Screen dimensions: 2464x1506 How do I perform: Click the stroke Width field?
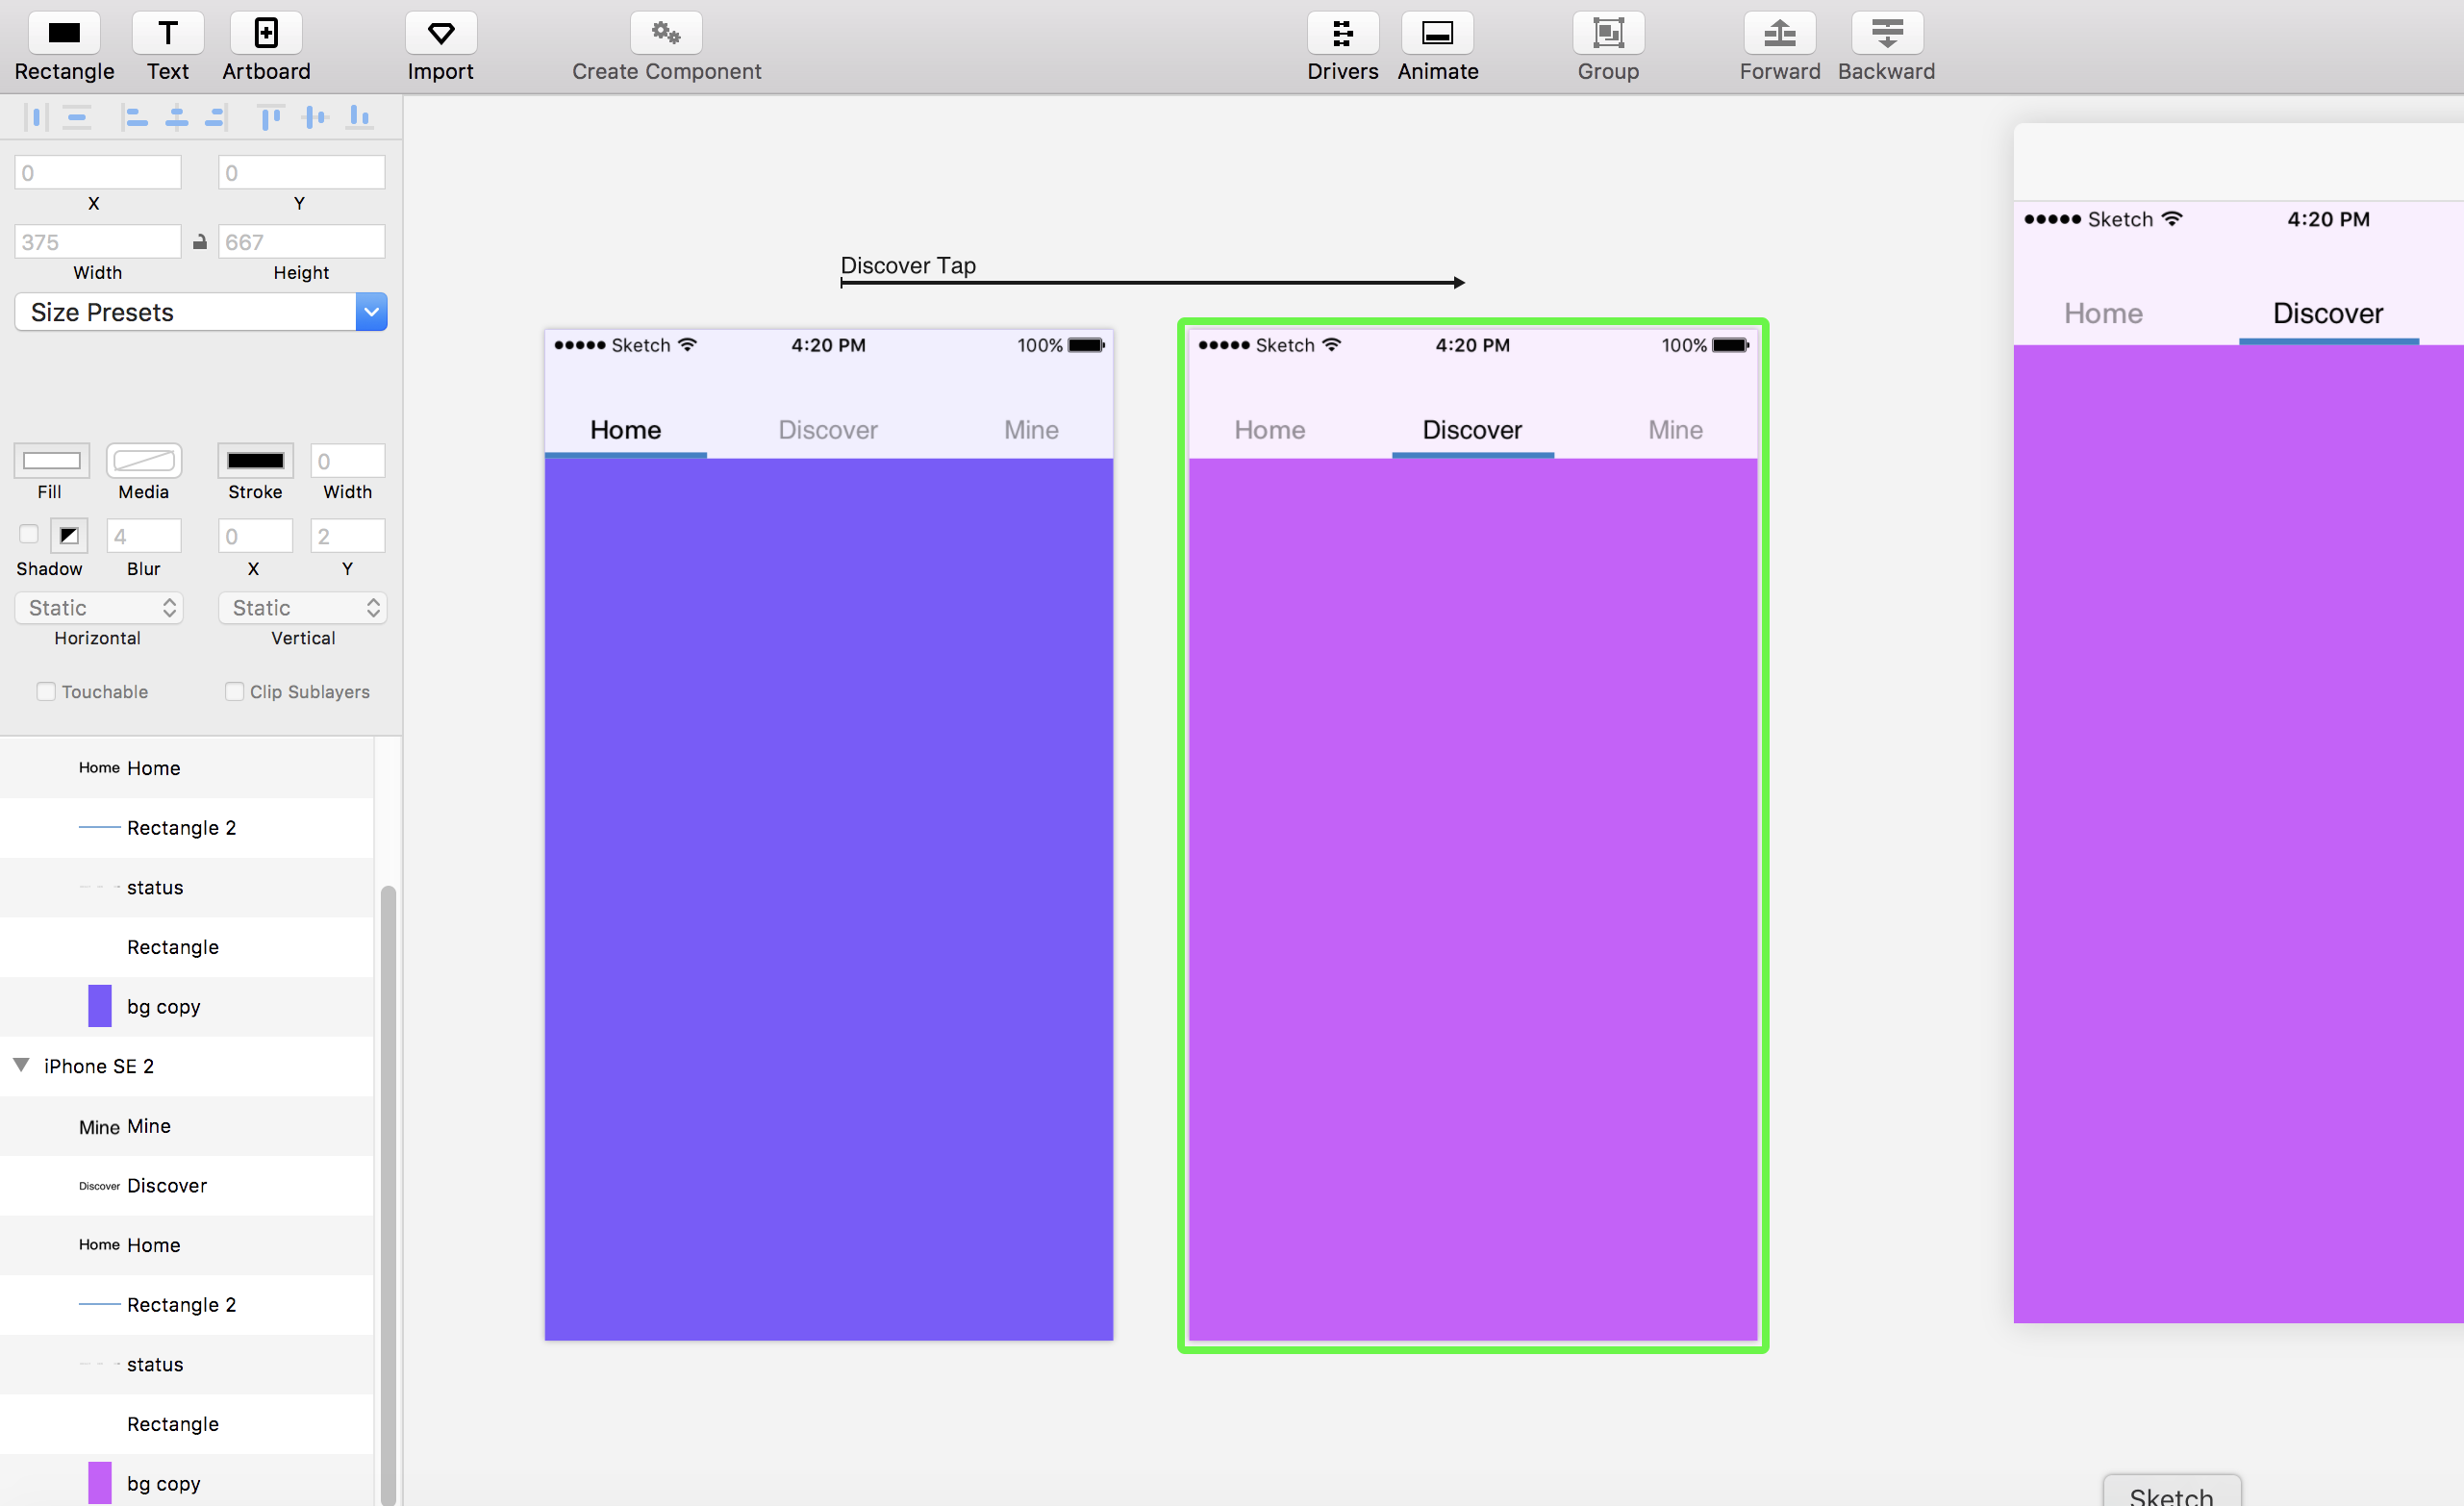pyautogui.click(x=348, y=461)
